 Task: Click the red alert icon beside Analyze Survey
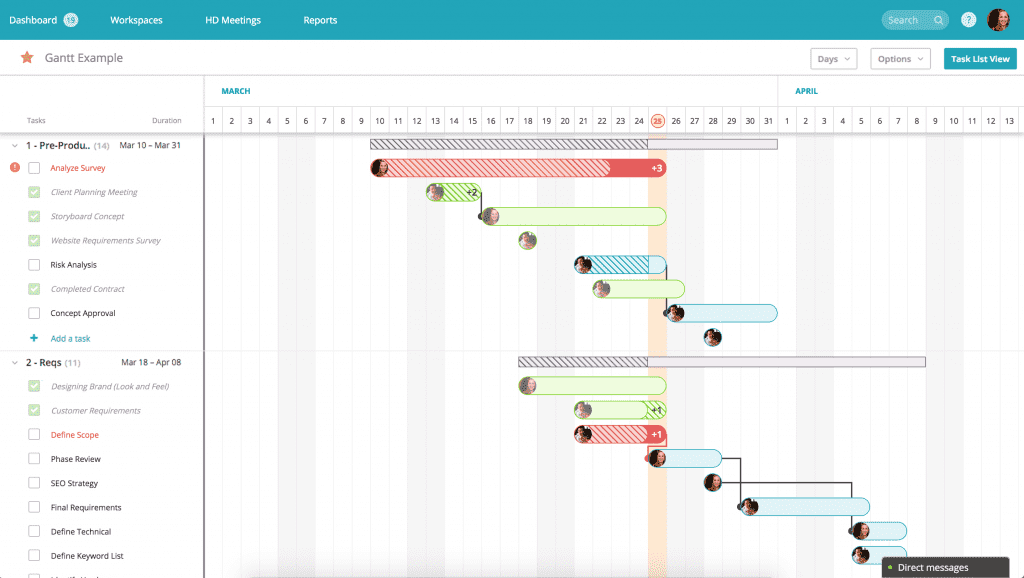click(x=15, y=168)
